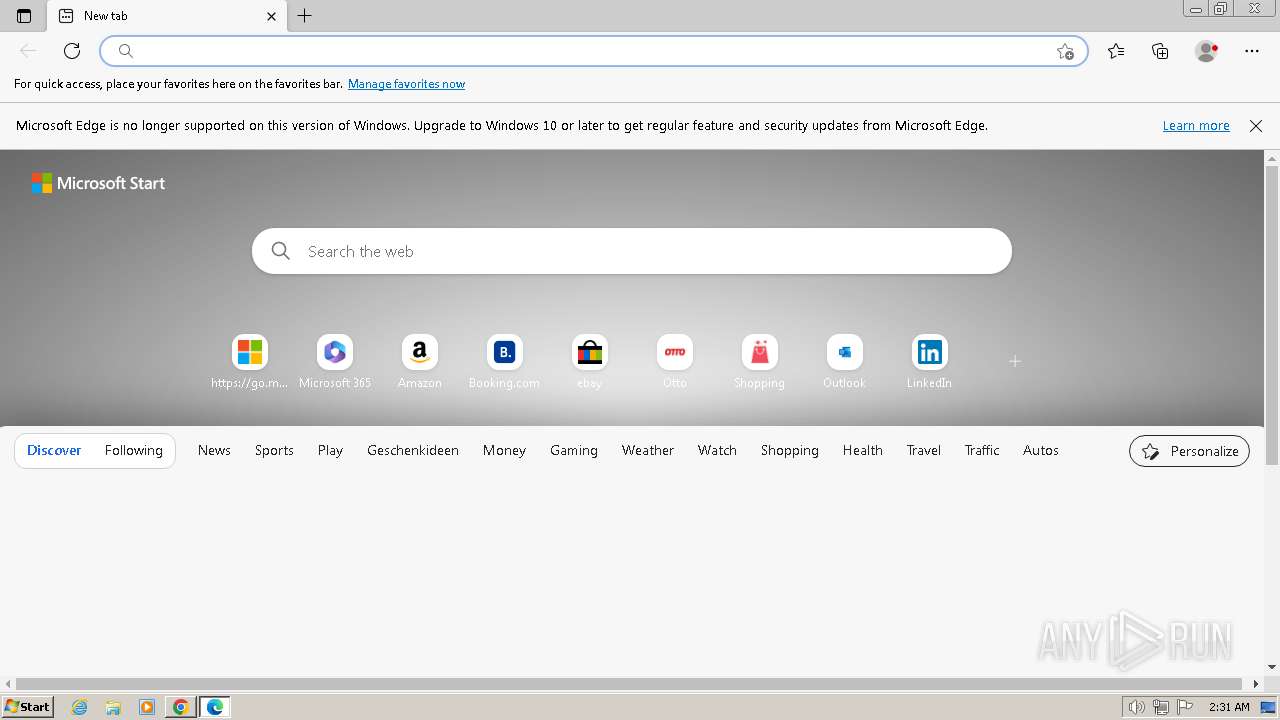Add this page to favorites star
The width and height of the screenshot is (1280, 720).
point(1065,51)
